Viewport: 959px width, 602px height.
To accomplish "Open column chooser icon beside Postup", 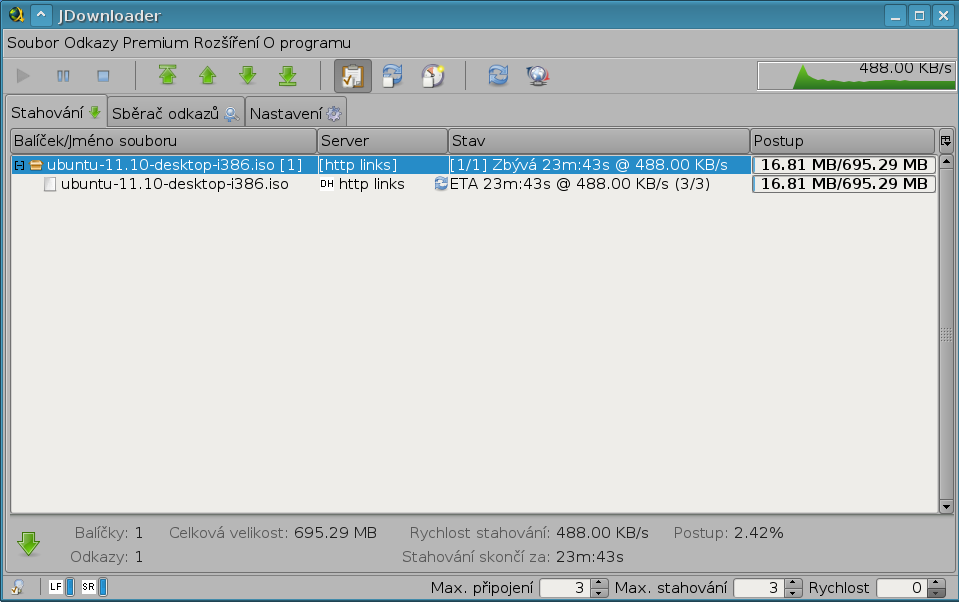I will (x=946, y=141).
